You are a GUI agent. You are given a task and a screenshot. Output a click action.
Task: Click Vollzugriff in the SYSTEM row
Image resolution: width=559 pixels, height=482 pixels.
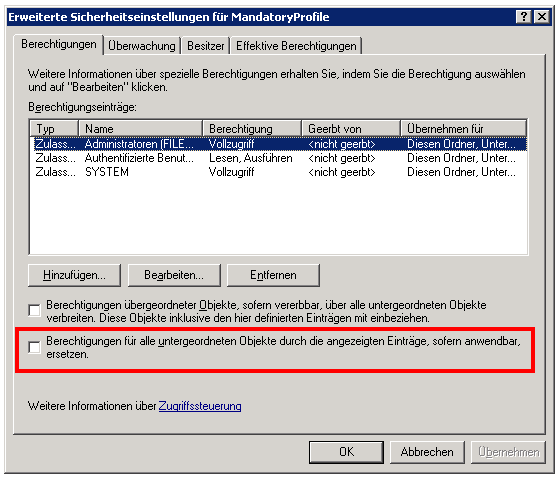tap(232, 172)
